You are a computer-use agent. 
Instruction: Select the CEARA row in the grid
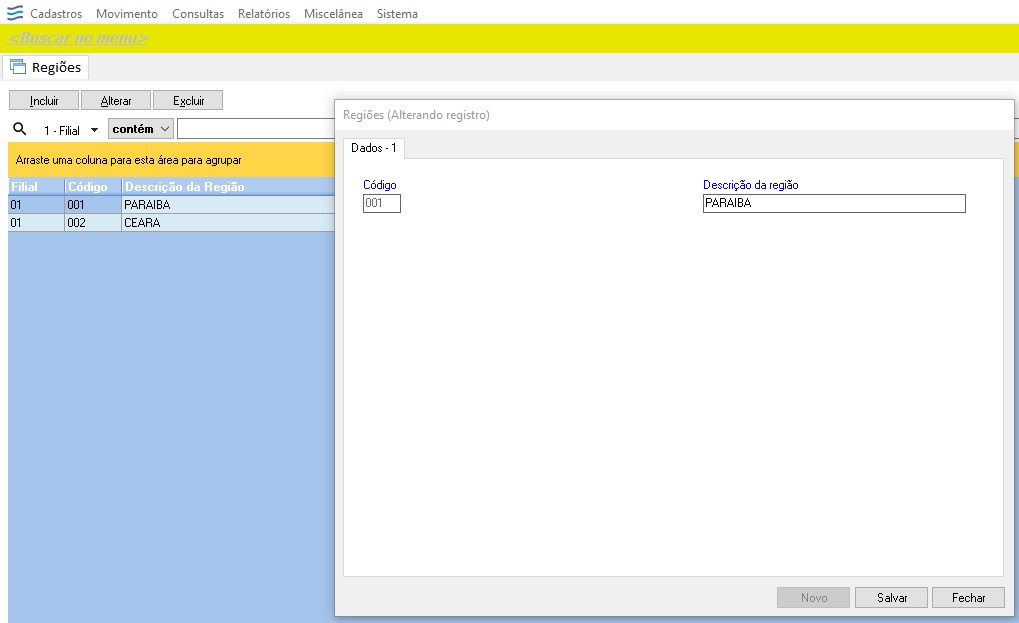click(x=172, y=223)
